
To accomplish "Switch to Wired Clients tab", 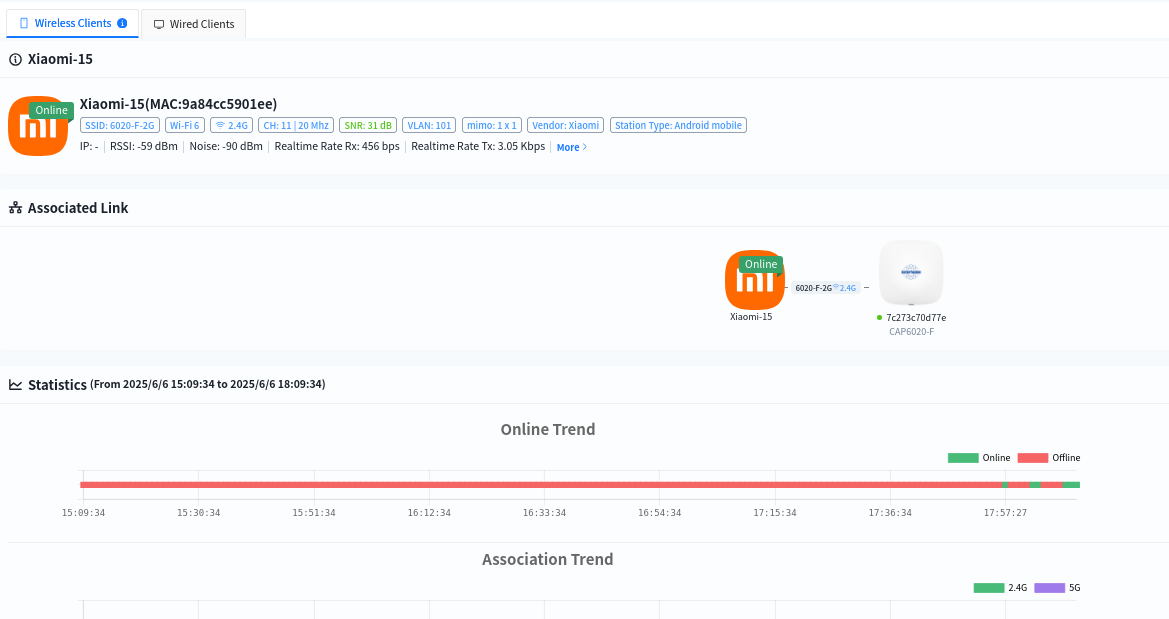I will pos(193,24).
